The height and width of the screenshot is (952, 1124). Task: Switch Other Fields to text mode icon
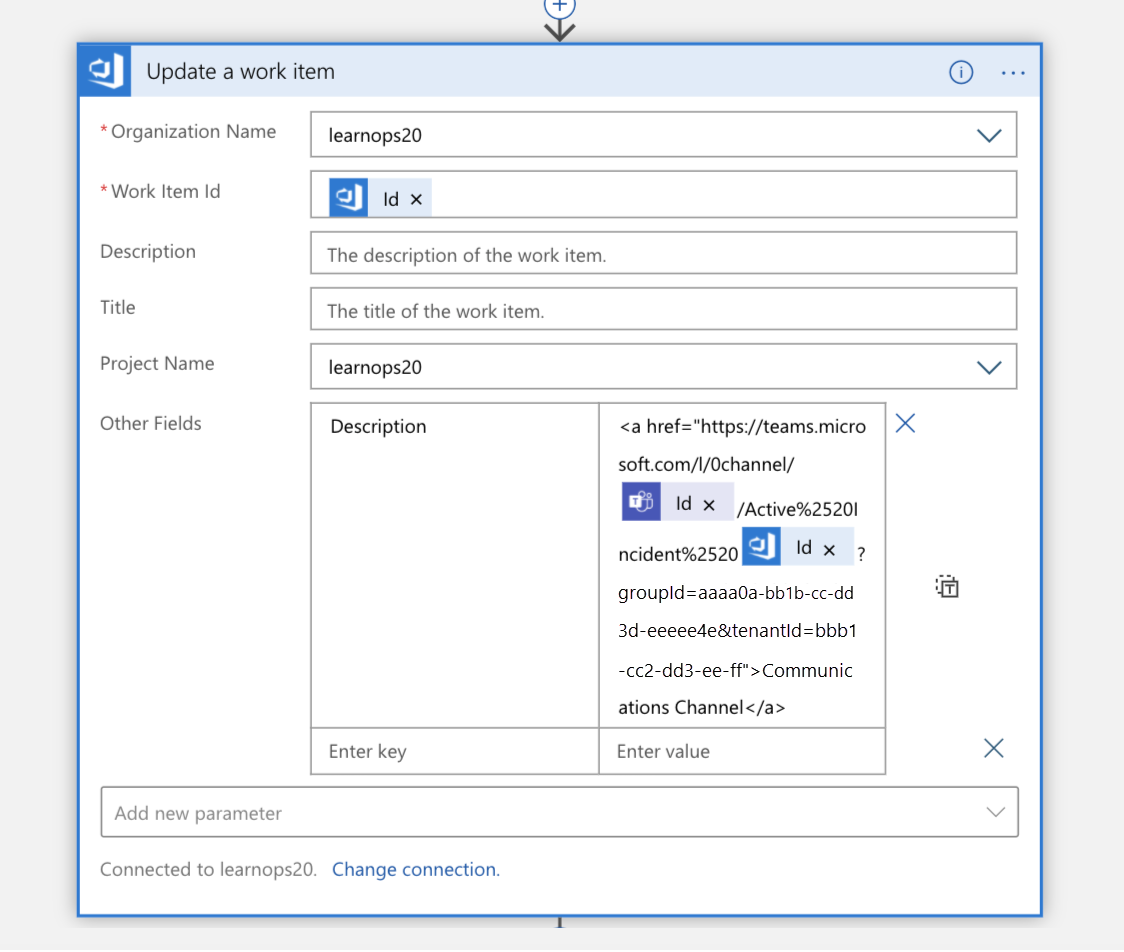(947, 586)
